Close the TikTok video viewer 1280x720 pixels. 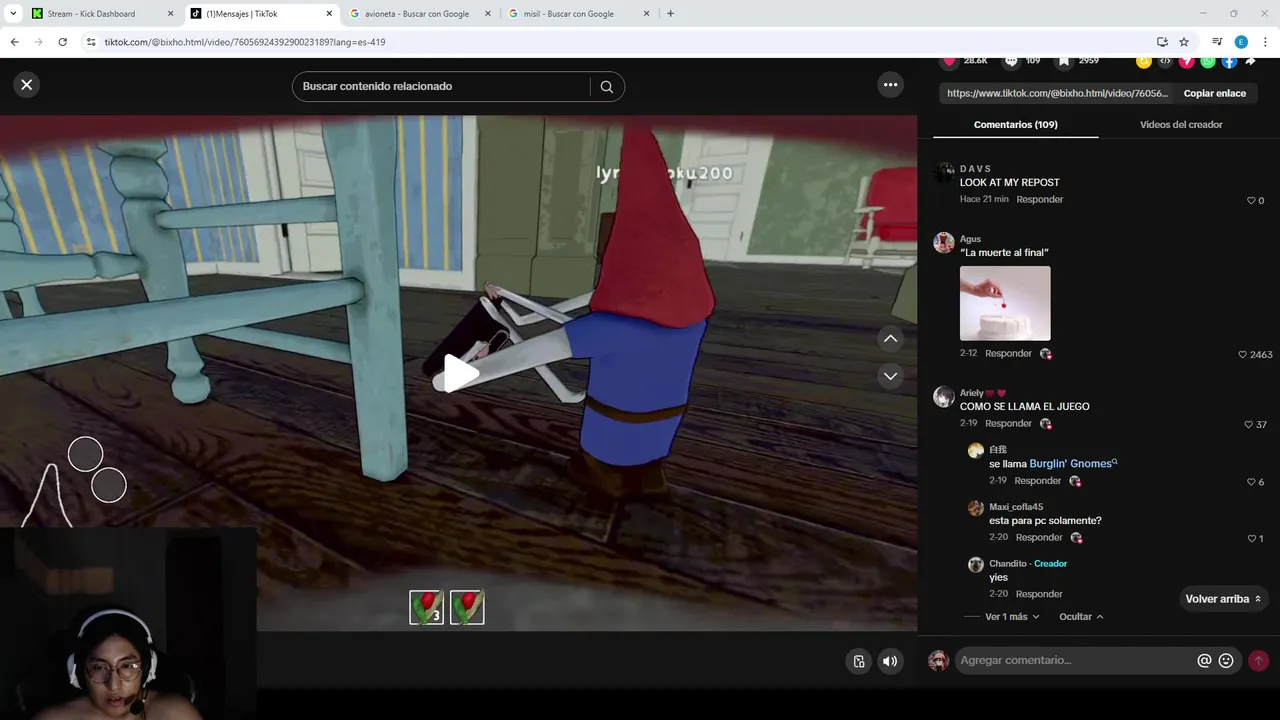27,85
